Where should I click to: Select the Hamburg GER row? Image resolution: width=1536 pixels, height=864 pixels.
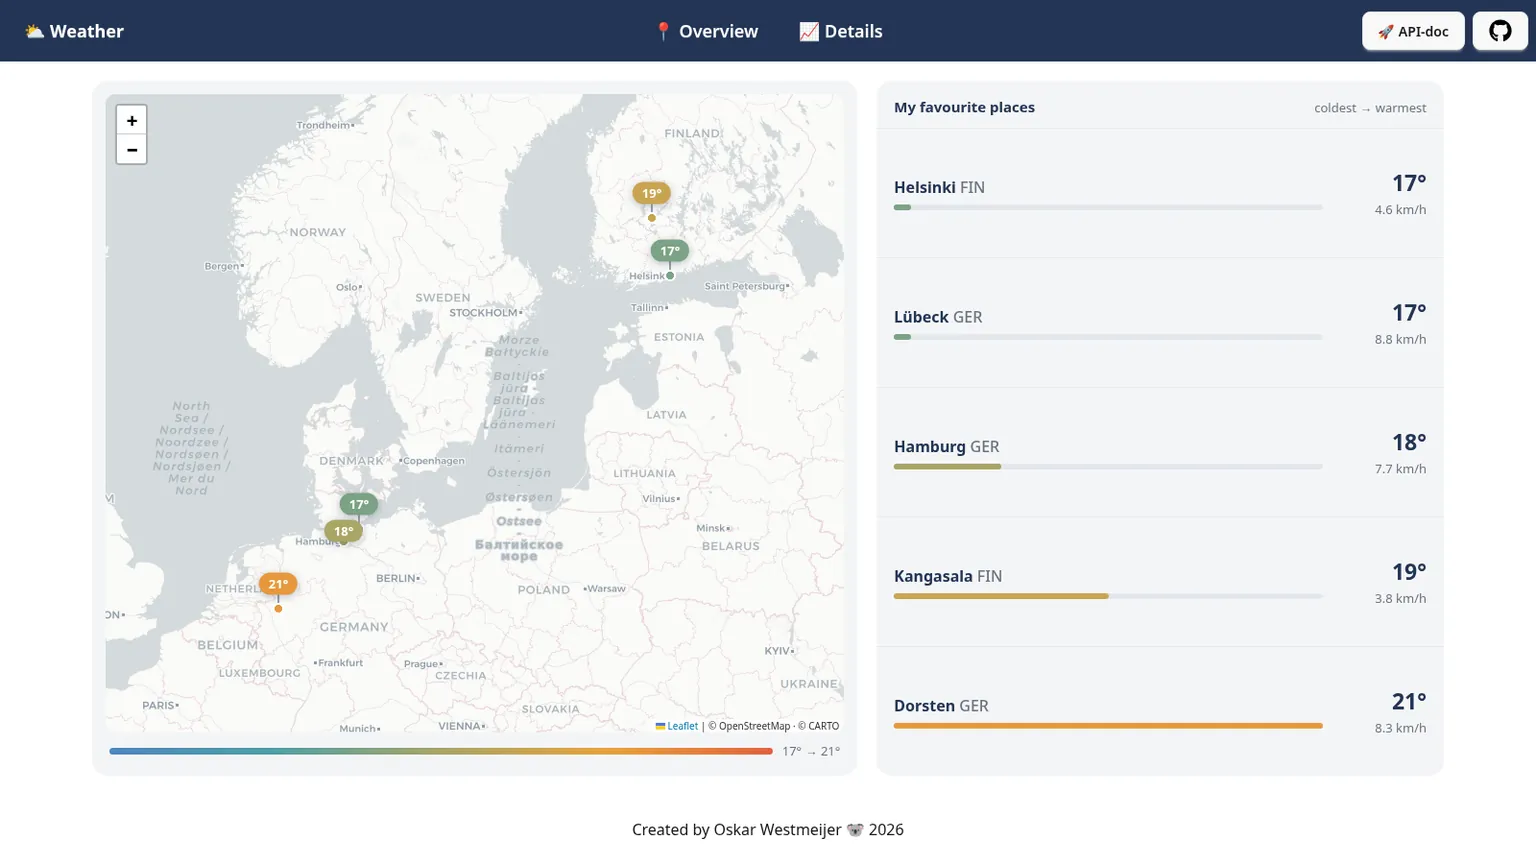point(1160,453)
